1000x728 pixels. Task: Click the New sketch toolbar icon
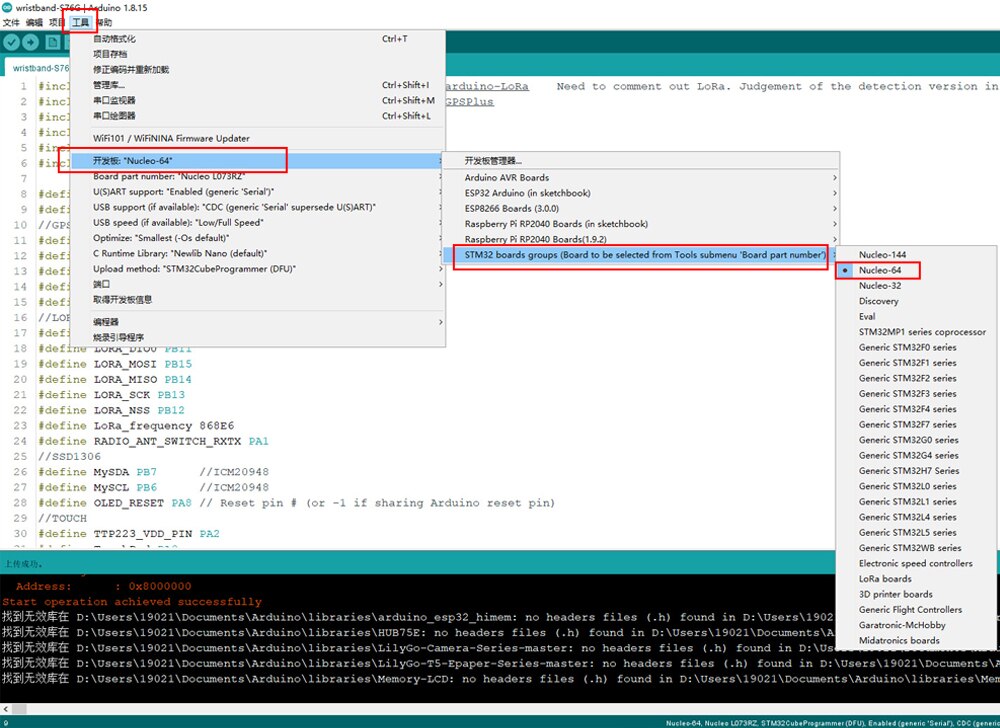54,42
